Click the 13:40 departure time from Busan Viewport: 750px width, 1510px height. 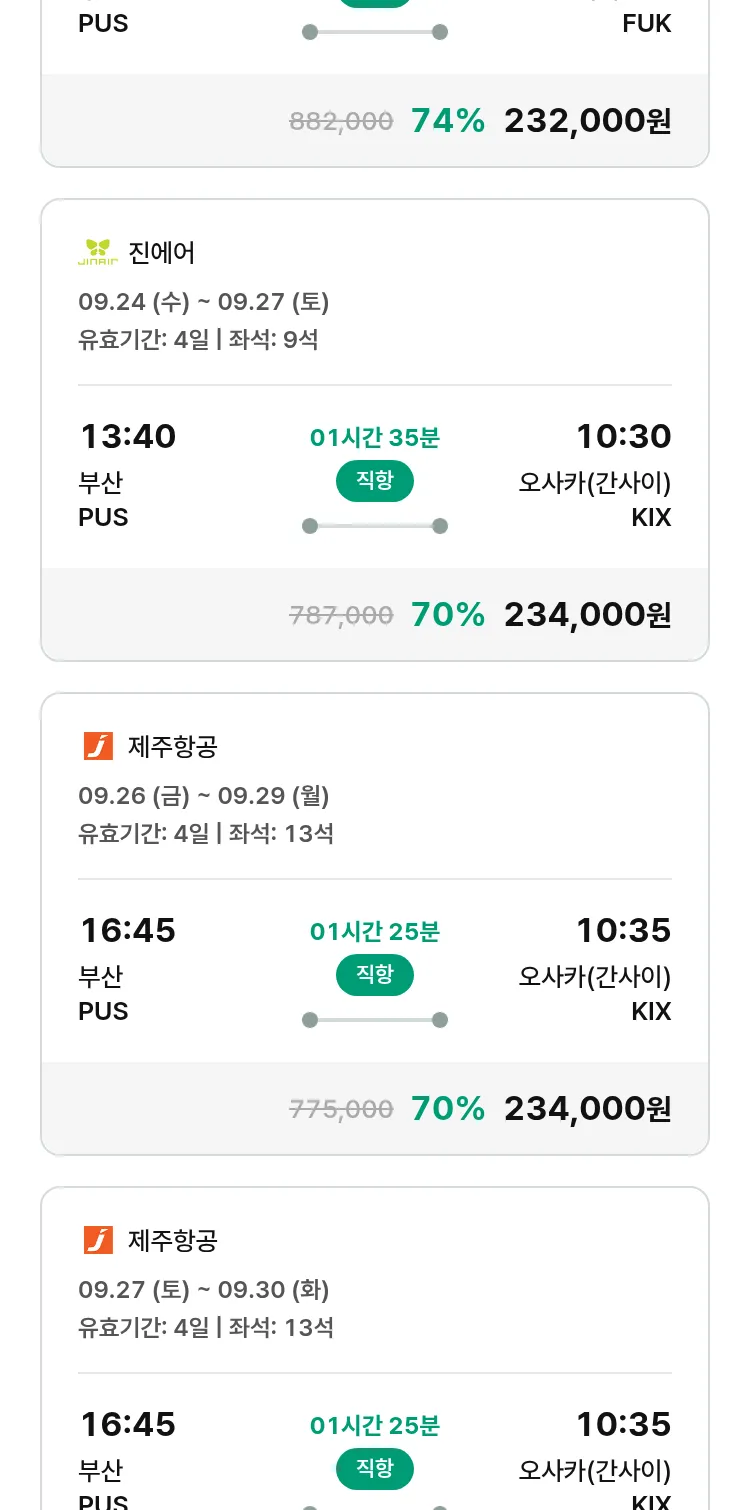click(x=128, y=437)
